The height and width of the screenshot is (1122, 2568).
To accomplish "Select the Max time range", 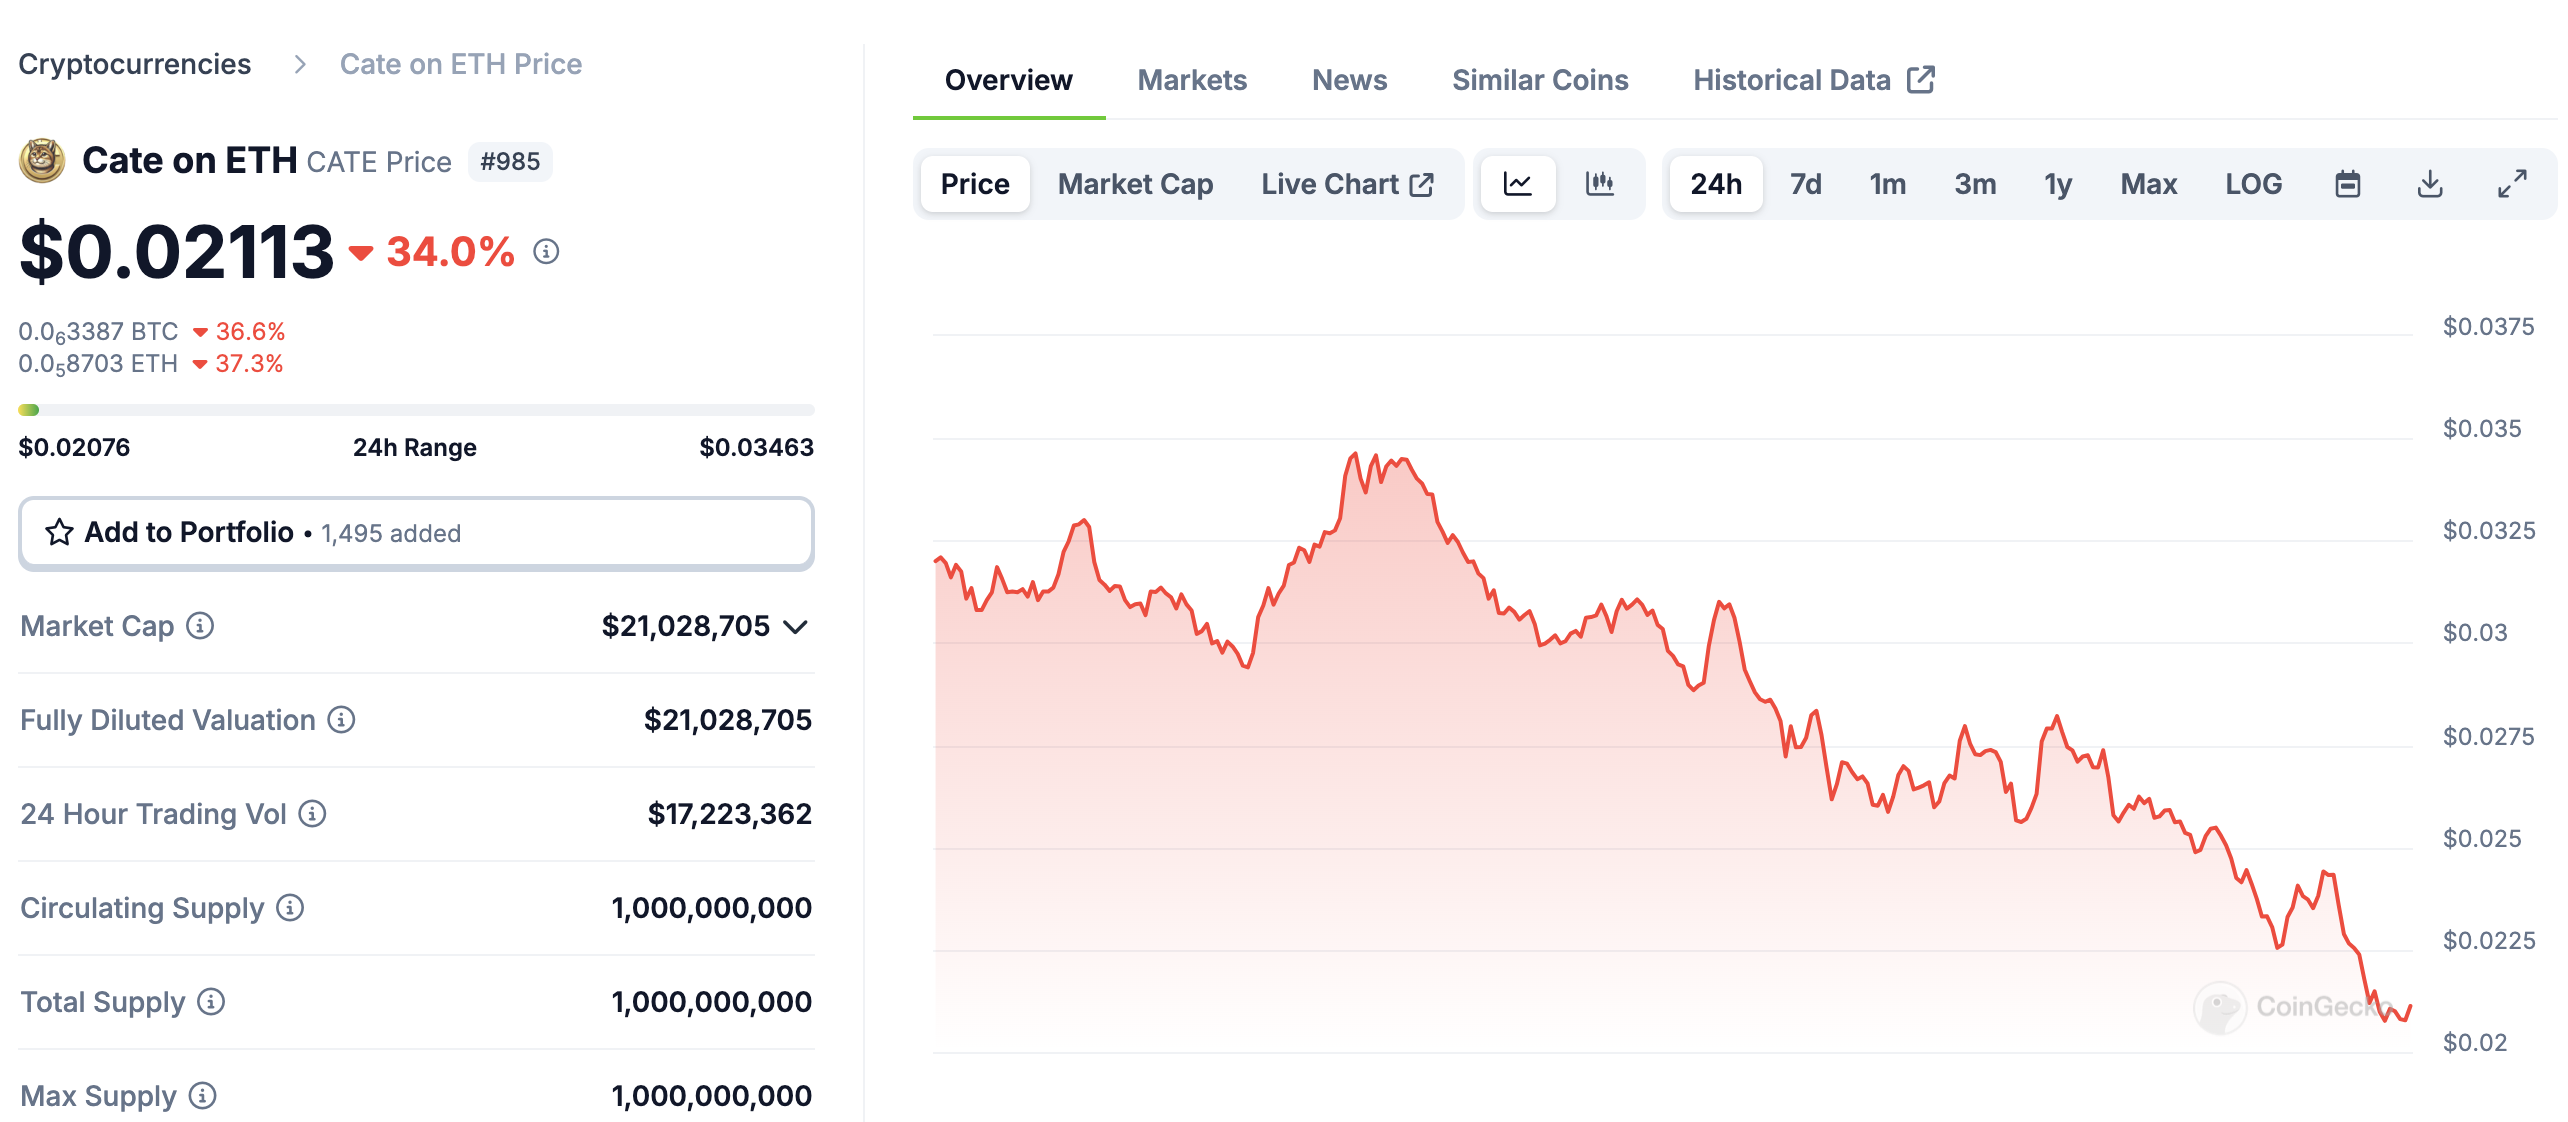I will [x=2148, y=184].
